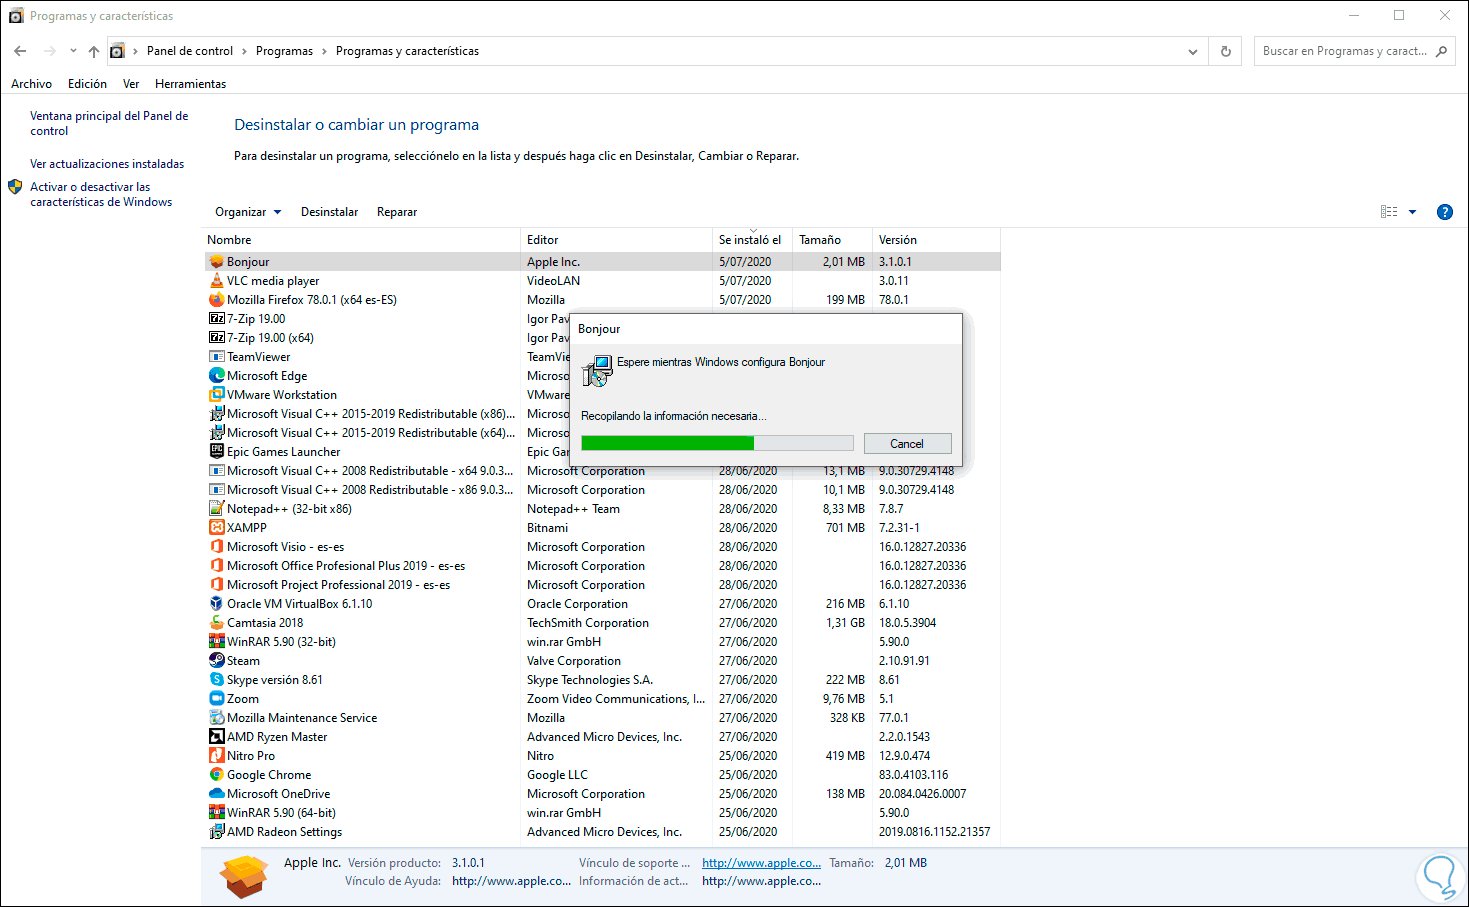The image size is (1469, 907).
Task: Click the Microsoft OneDrive cloud icon
Action: coord(216,794)
